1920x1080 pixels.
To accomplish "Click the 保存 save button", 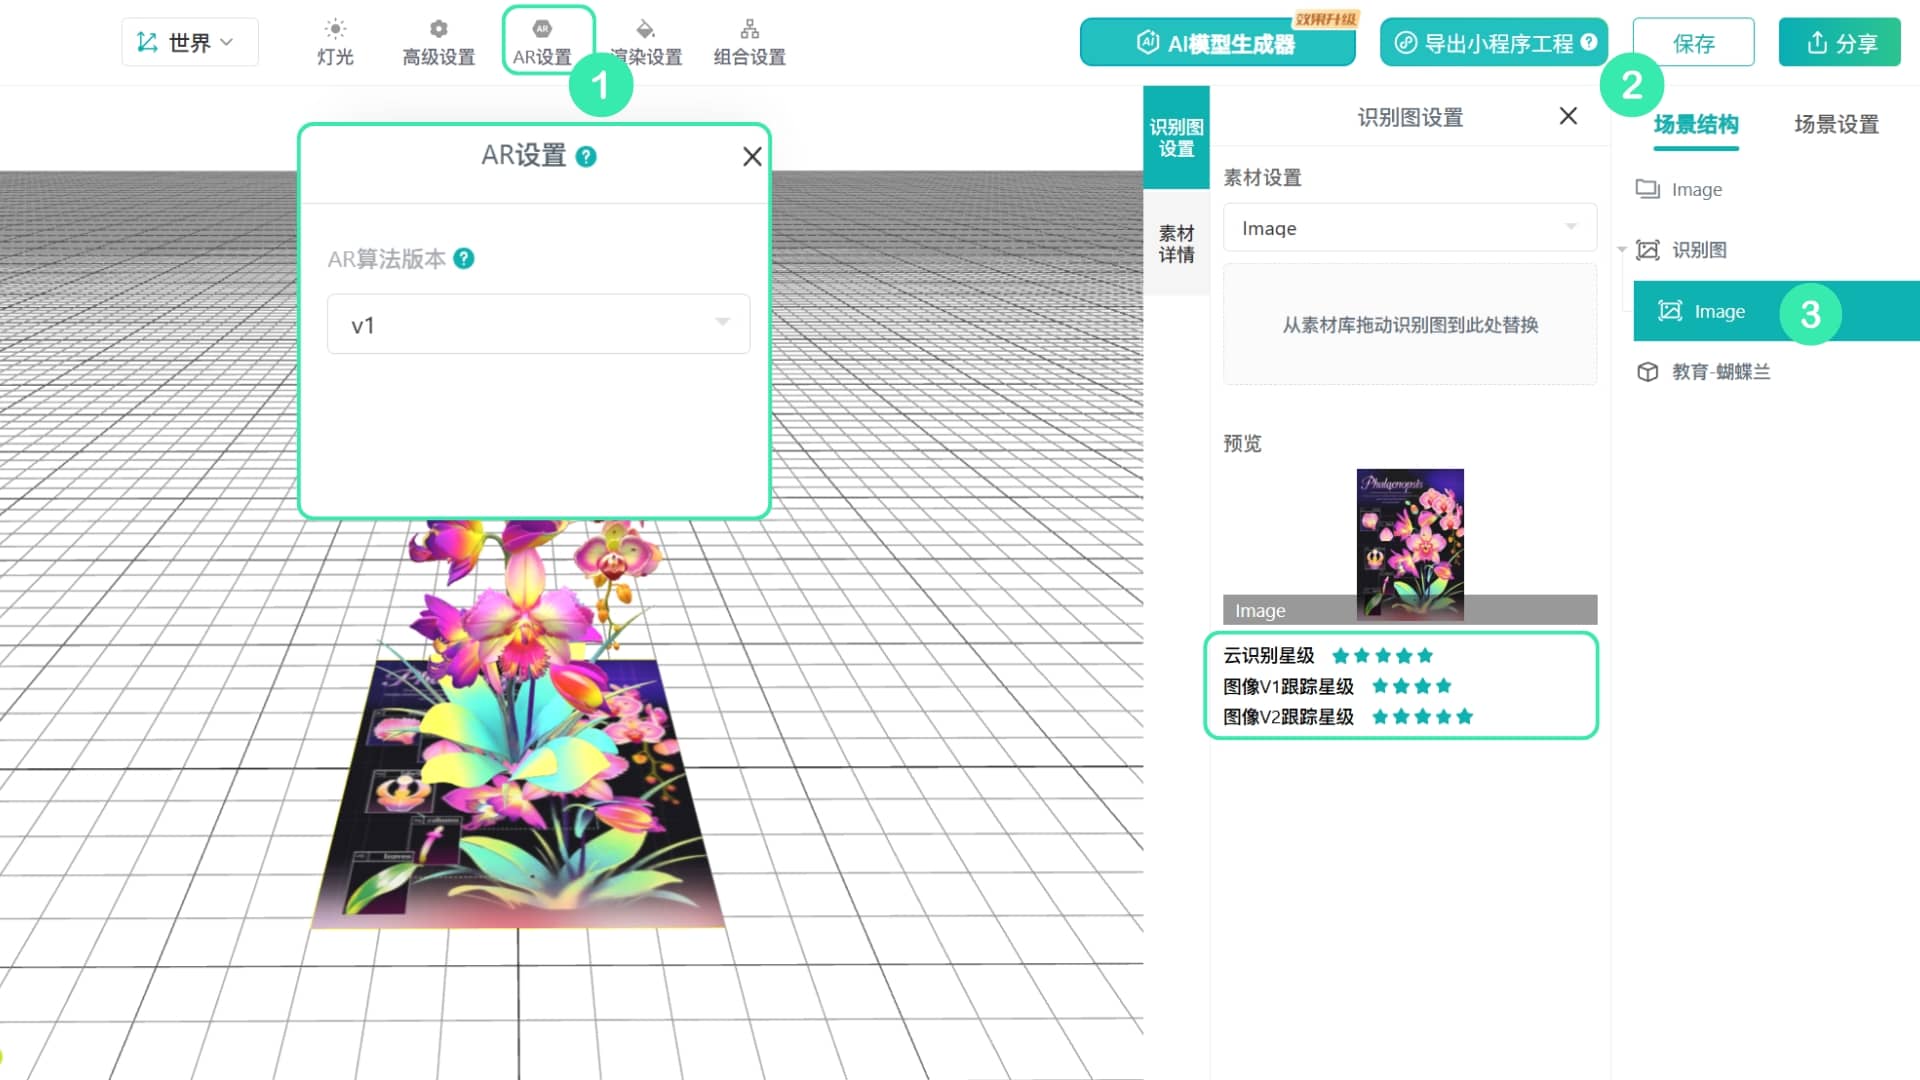I will 1693,42.
